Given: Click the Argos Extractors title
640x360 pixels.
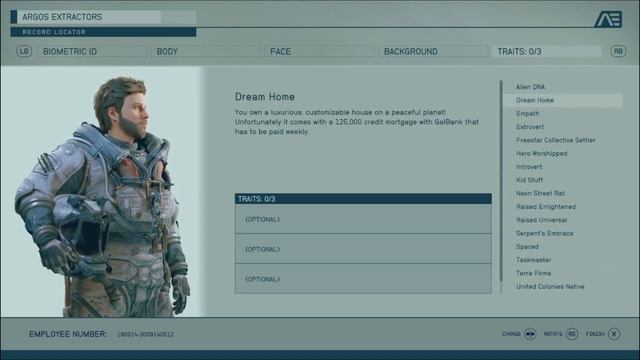Looking at the screenshot, I should [x=62, y=17].
